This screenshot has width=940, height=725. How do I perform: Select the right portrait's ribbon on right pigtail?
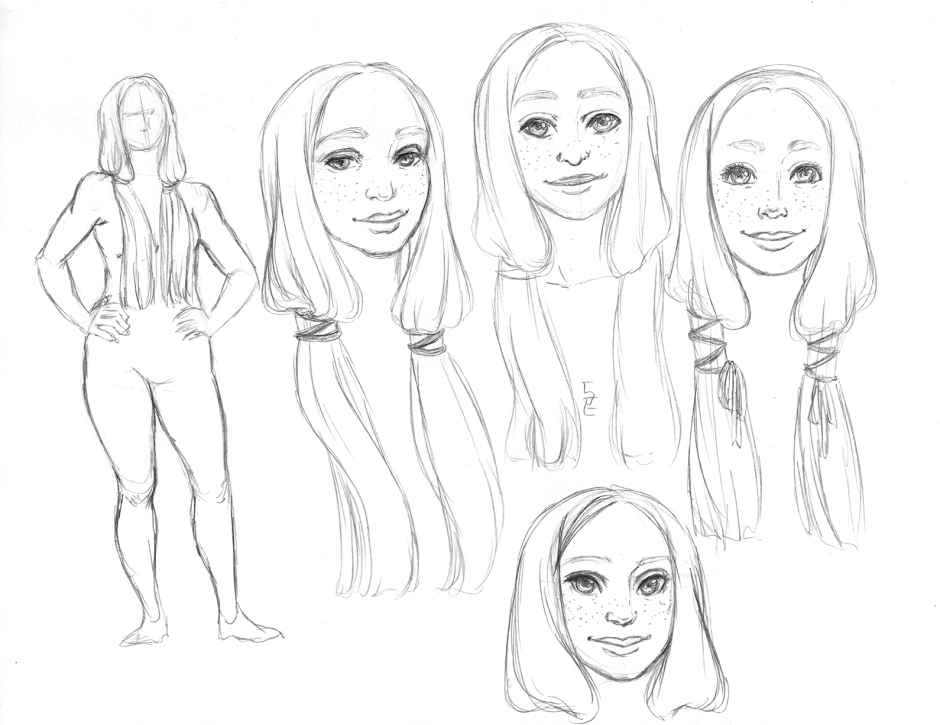pyautogui.click(x=821, y=385)
